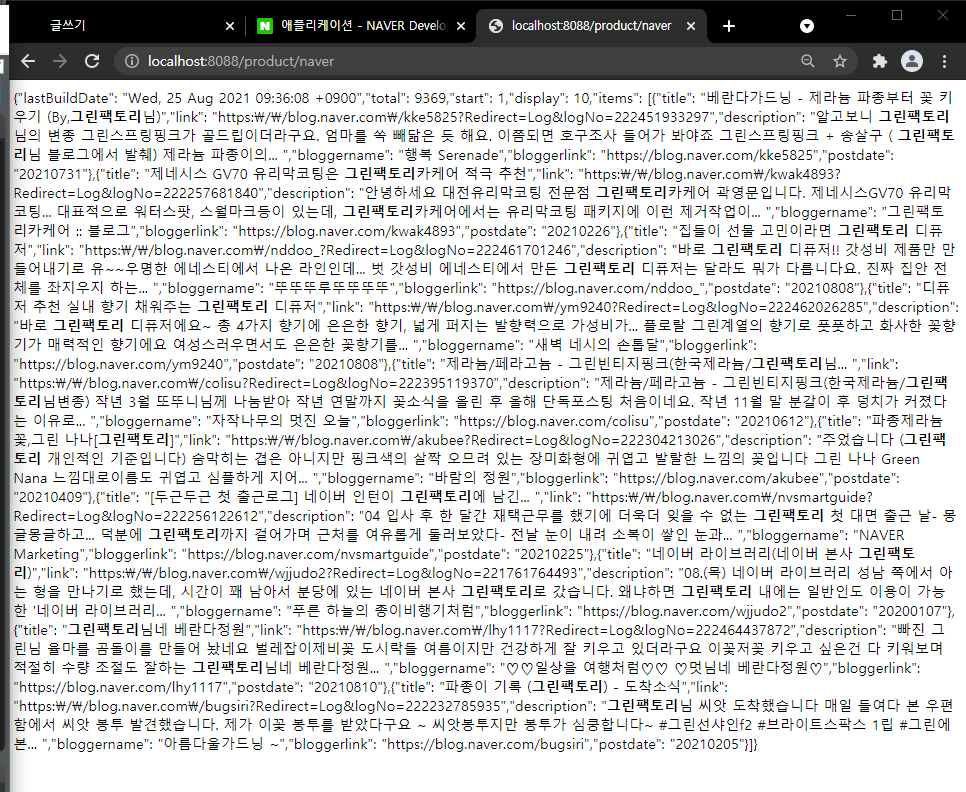966x792 pixels.
Task: Open the zoom indicator in address bar
Action: tap(807, 61)
